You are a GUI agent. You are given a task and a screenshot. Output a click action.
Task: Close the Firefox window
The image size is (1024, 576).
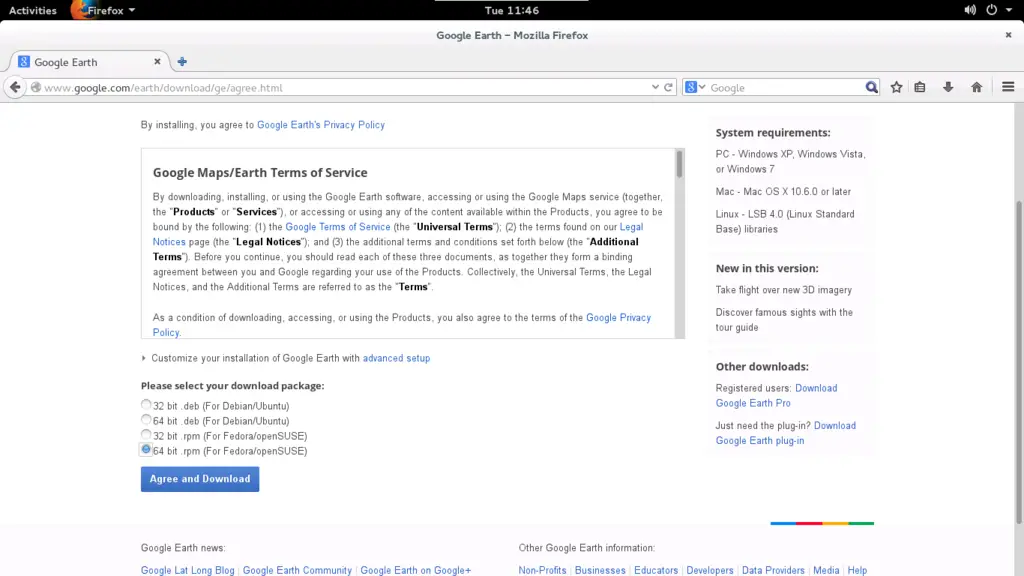click(1008, 35)
